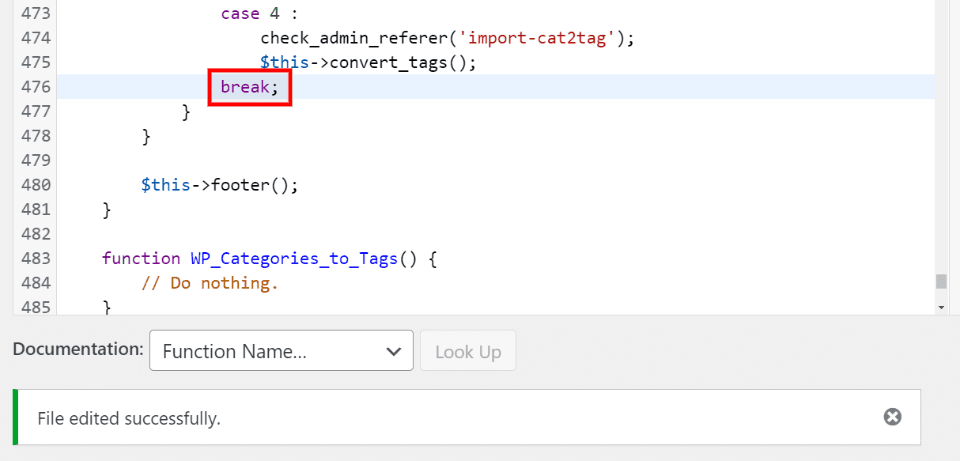Image resolution: width=960 pixels, height=461 pixels.
Task: Click line number 476 in gutter
Action: coord(36,87)
